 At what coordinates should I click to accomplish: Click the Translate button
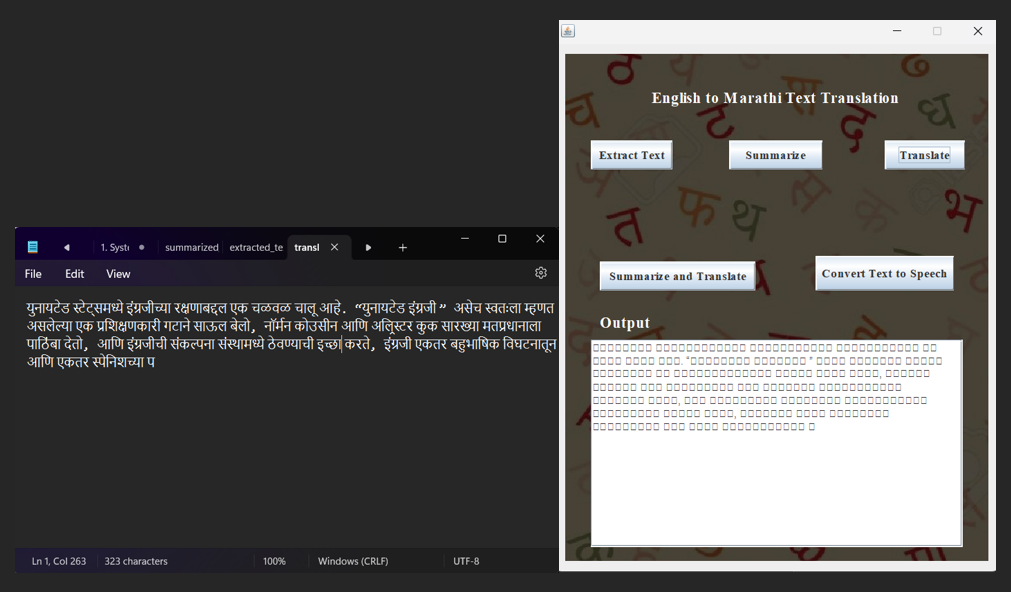(x=924, y=155)
